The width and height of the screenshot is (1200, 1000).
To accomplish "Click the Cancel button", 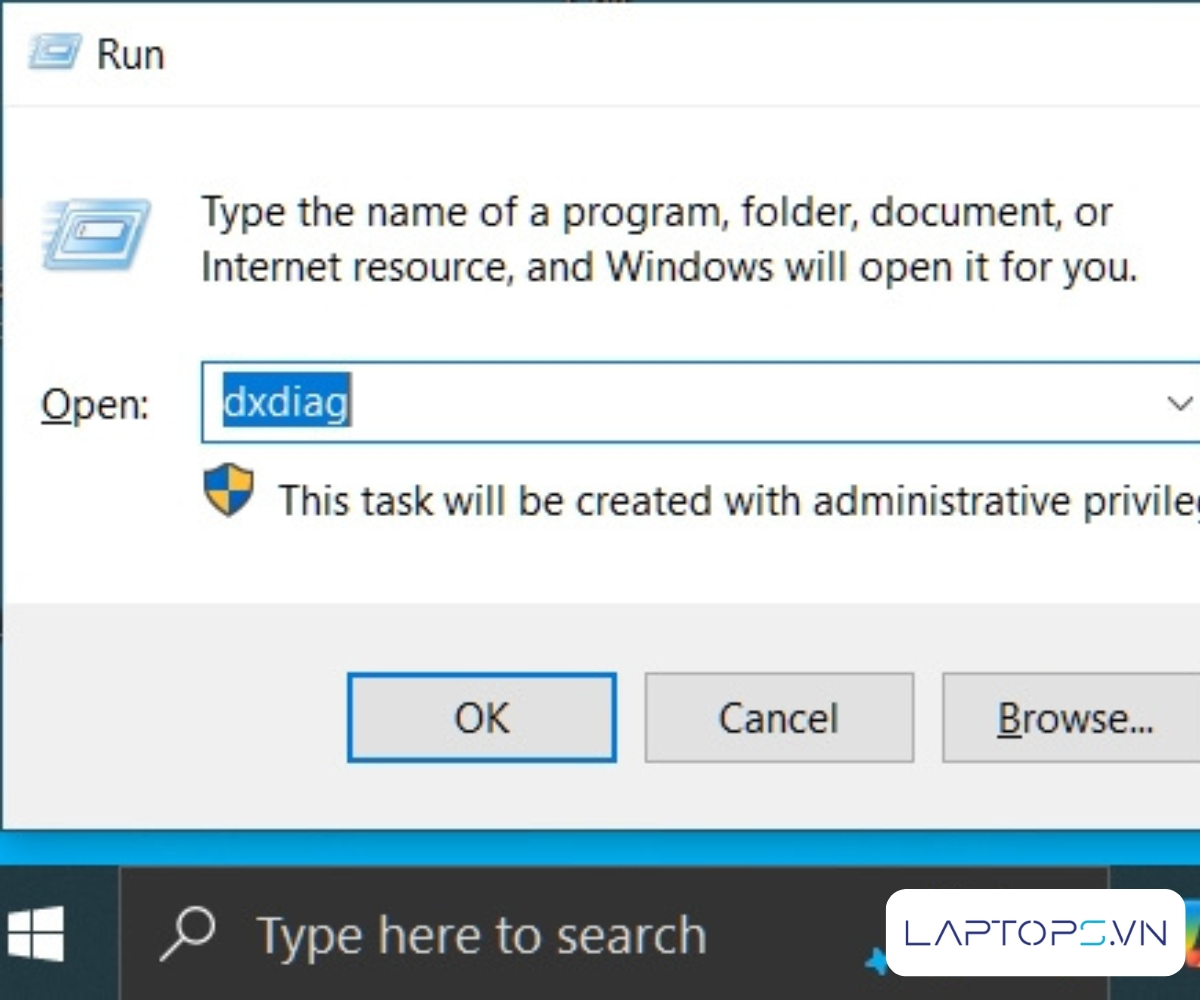I will point(778,717).
